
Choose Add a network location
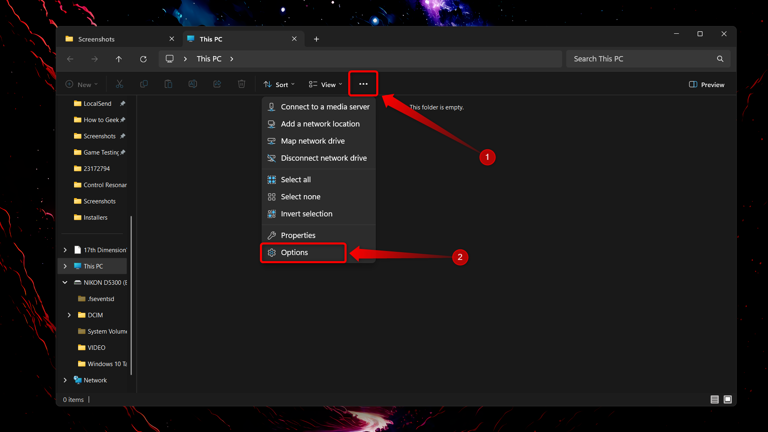pyautogui.click(x=319, y=124)
